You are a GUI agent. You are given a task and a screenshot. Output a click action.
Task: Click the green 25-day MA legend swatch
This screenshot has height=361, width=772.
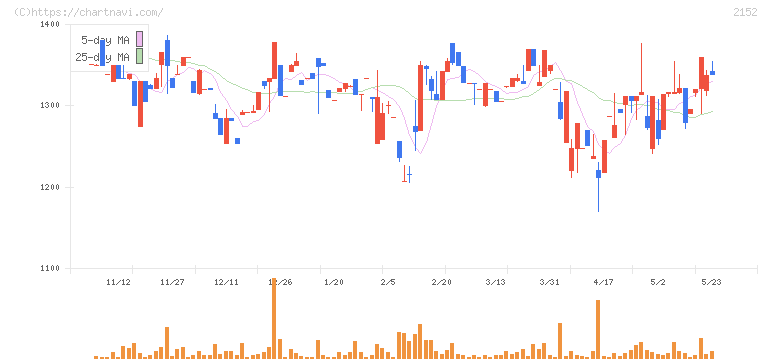pos(139,56)
